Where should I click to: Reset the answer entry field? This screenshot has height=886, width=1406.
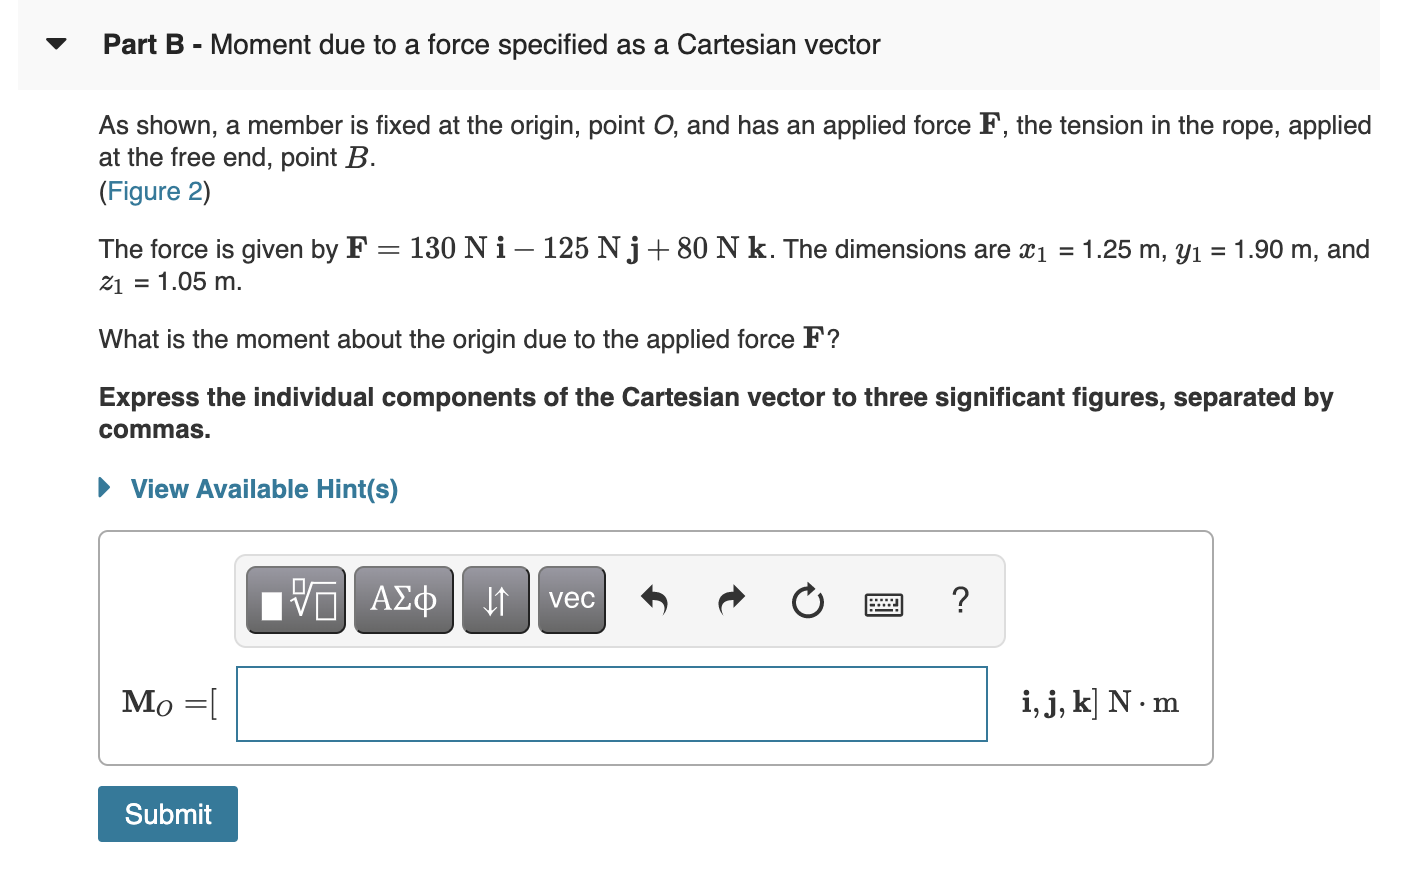(807, 600)
